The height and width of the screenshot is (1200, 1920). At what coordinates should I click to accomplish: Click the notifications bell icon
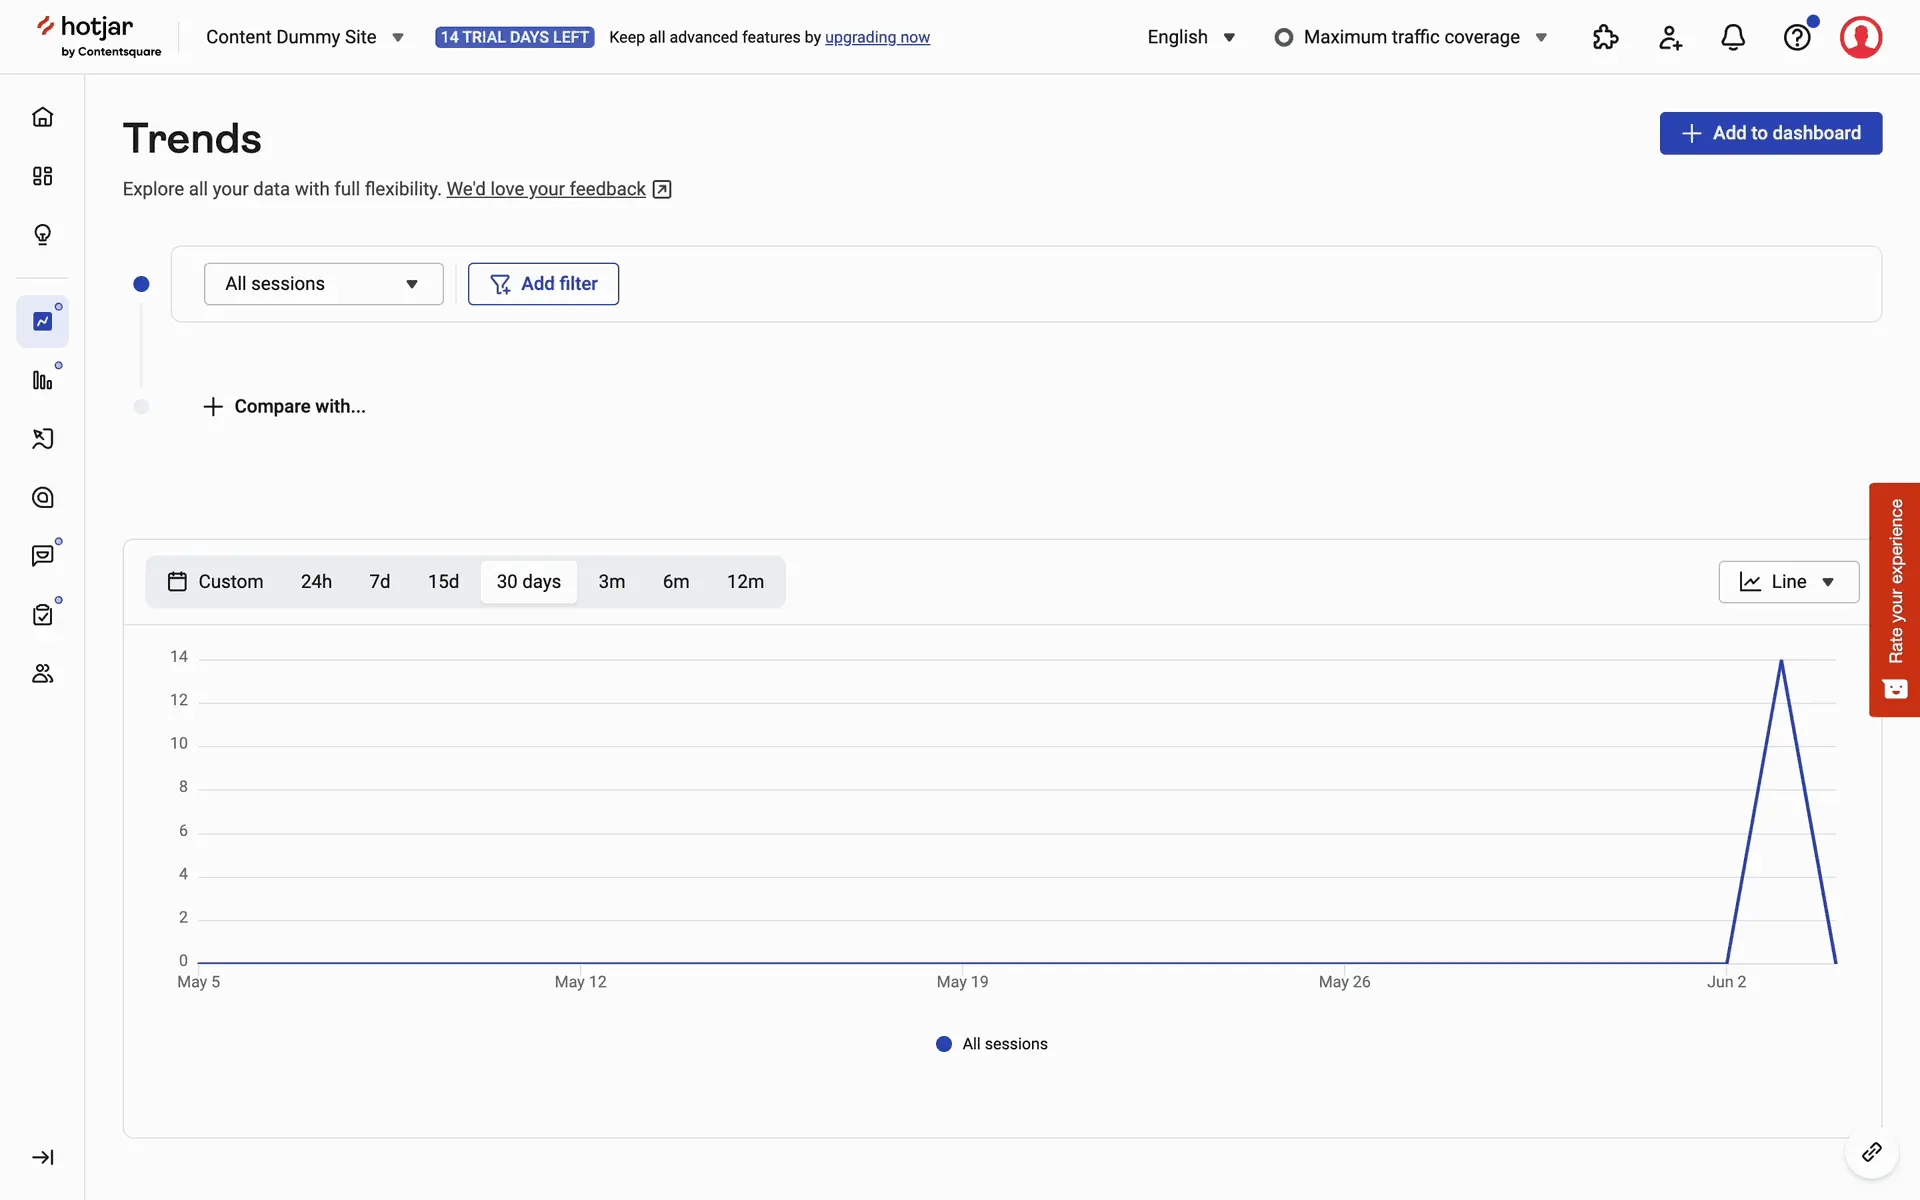point(1733,38)
